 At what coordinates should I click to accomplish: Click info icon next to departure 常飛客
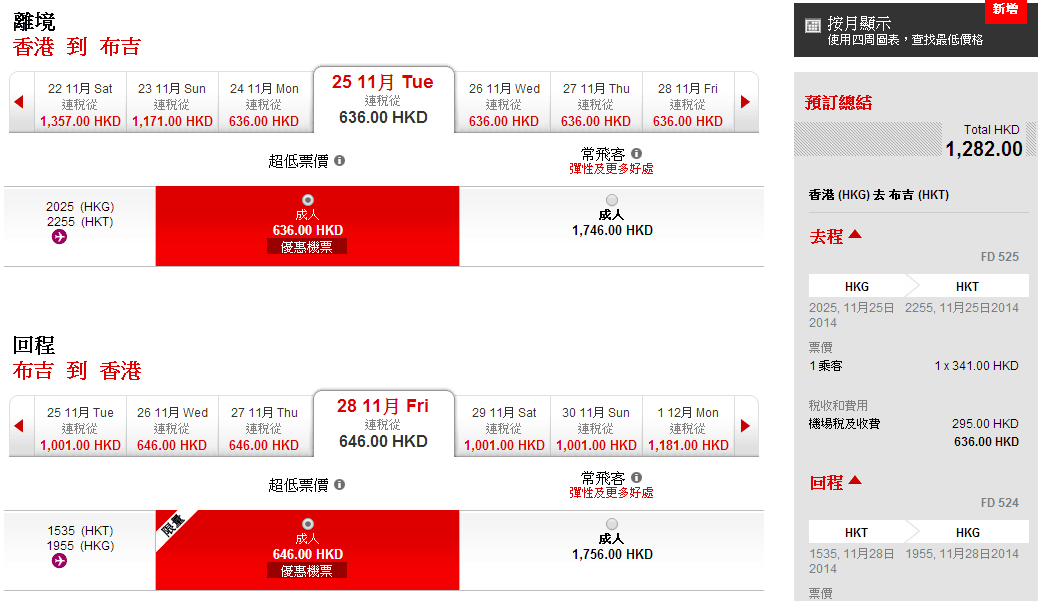(x=636, y=154)
